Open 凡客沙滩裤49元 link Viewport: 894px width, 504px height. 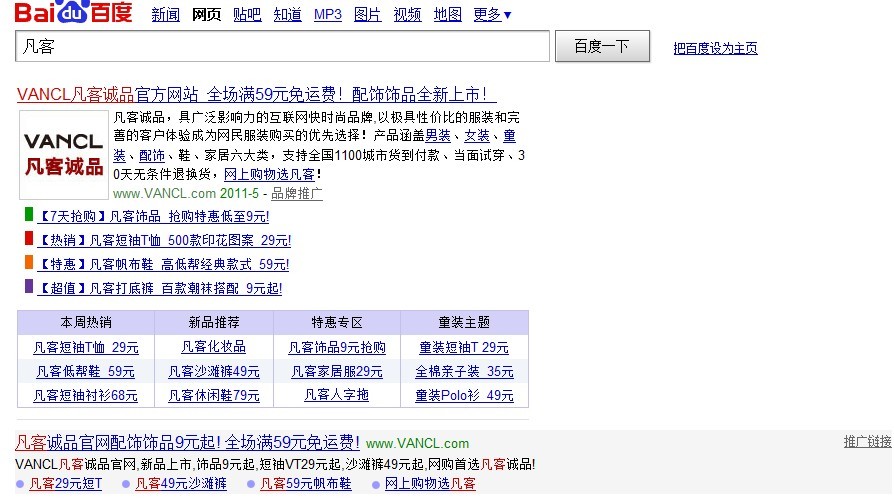tap(214, 372)
